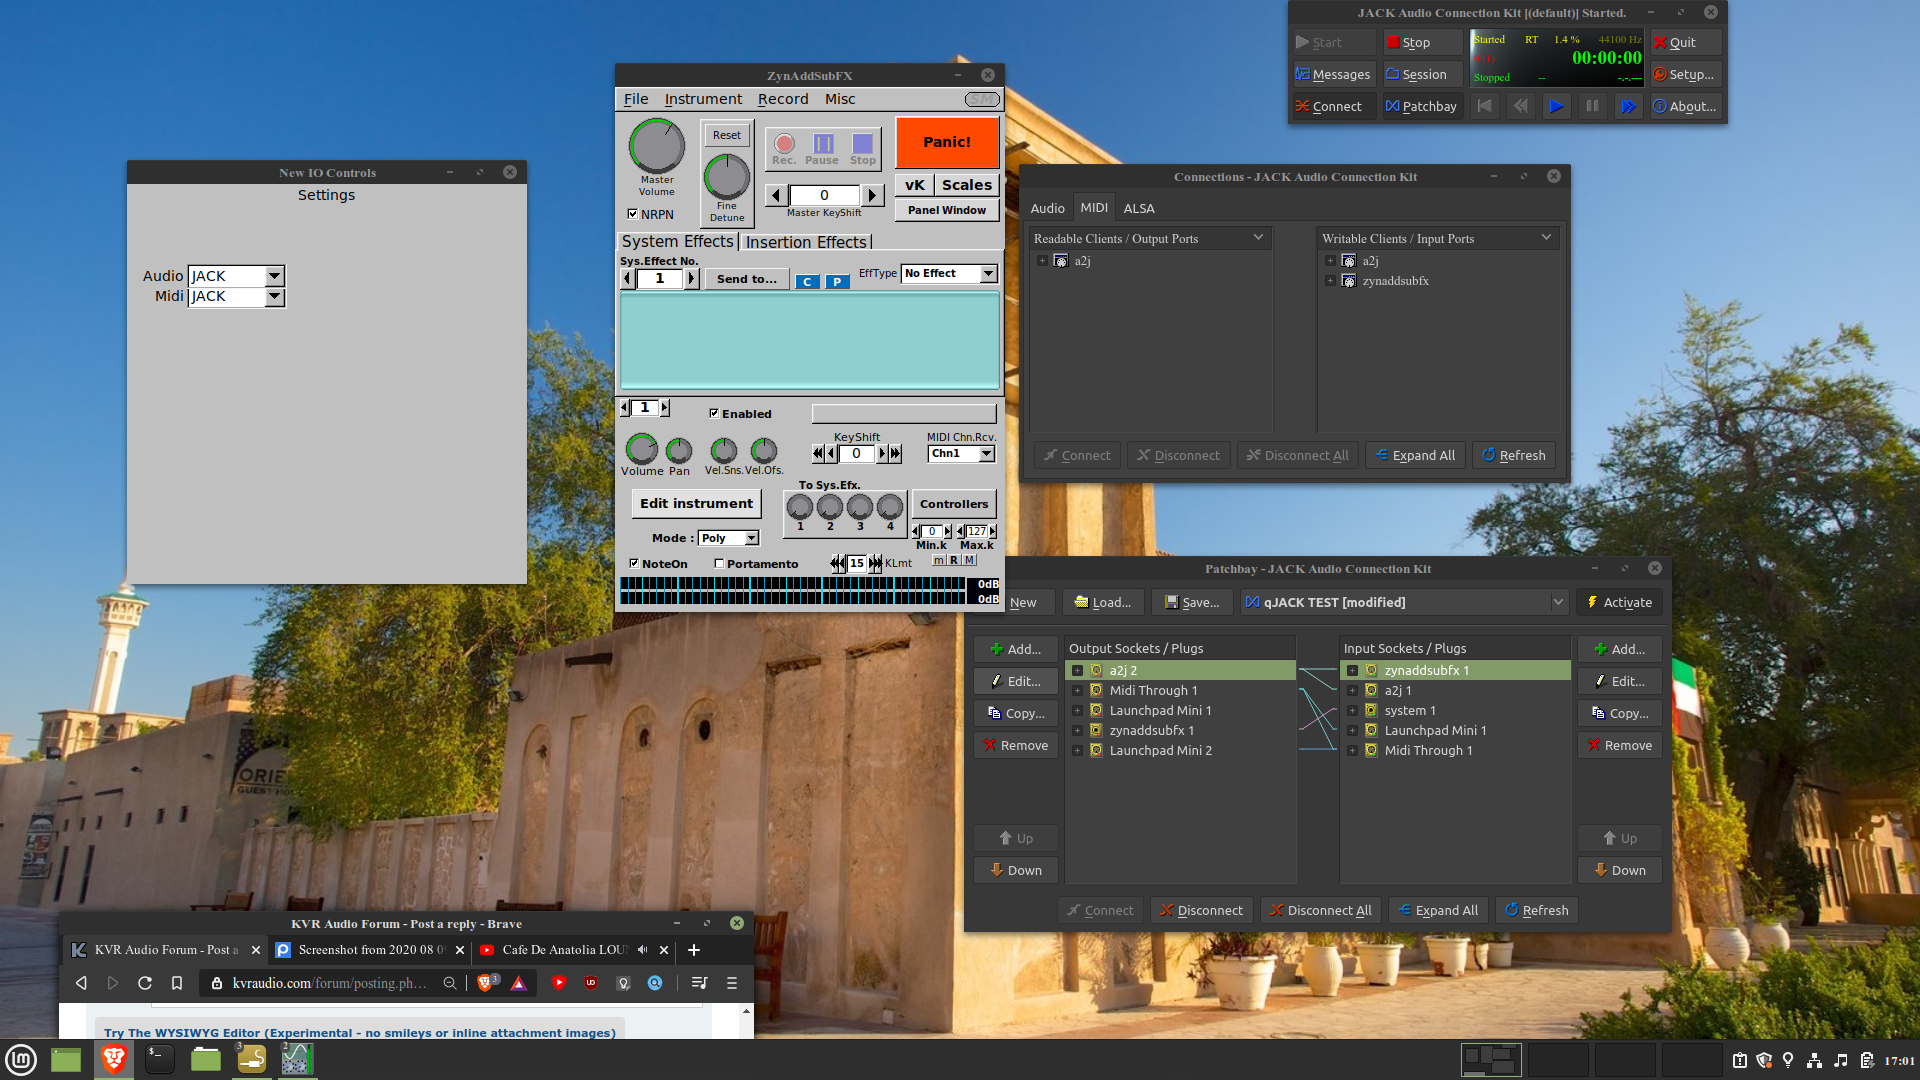Viewport: 1920px width, 1080px height.
Task: Click the orange Panic! button
Action: (x=947, y=142)
